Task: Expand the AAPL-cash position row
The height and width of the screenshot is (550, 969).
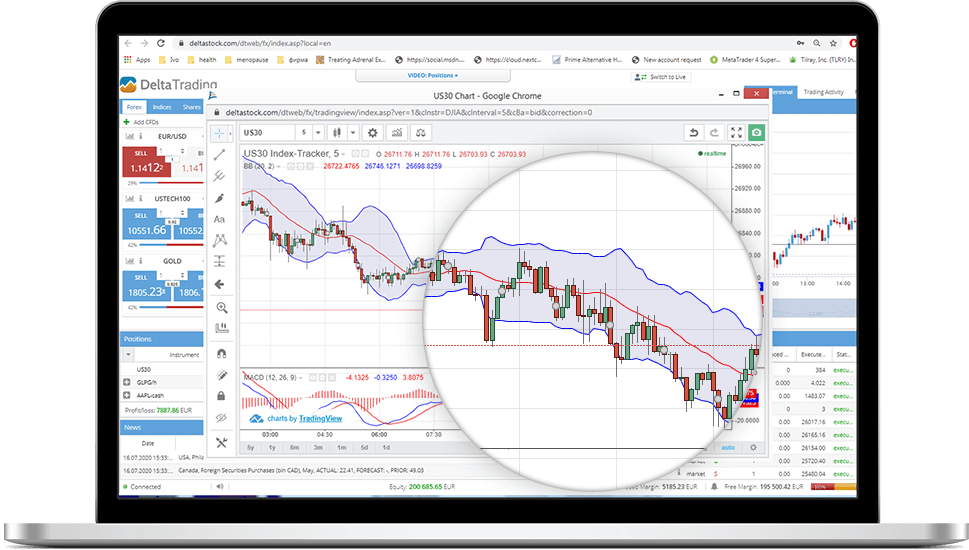Action: point(127,395)
